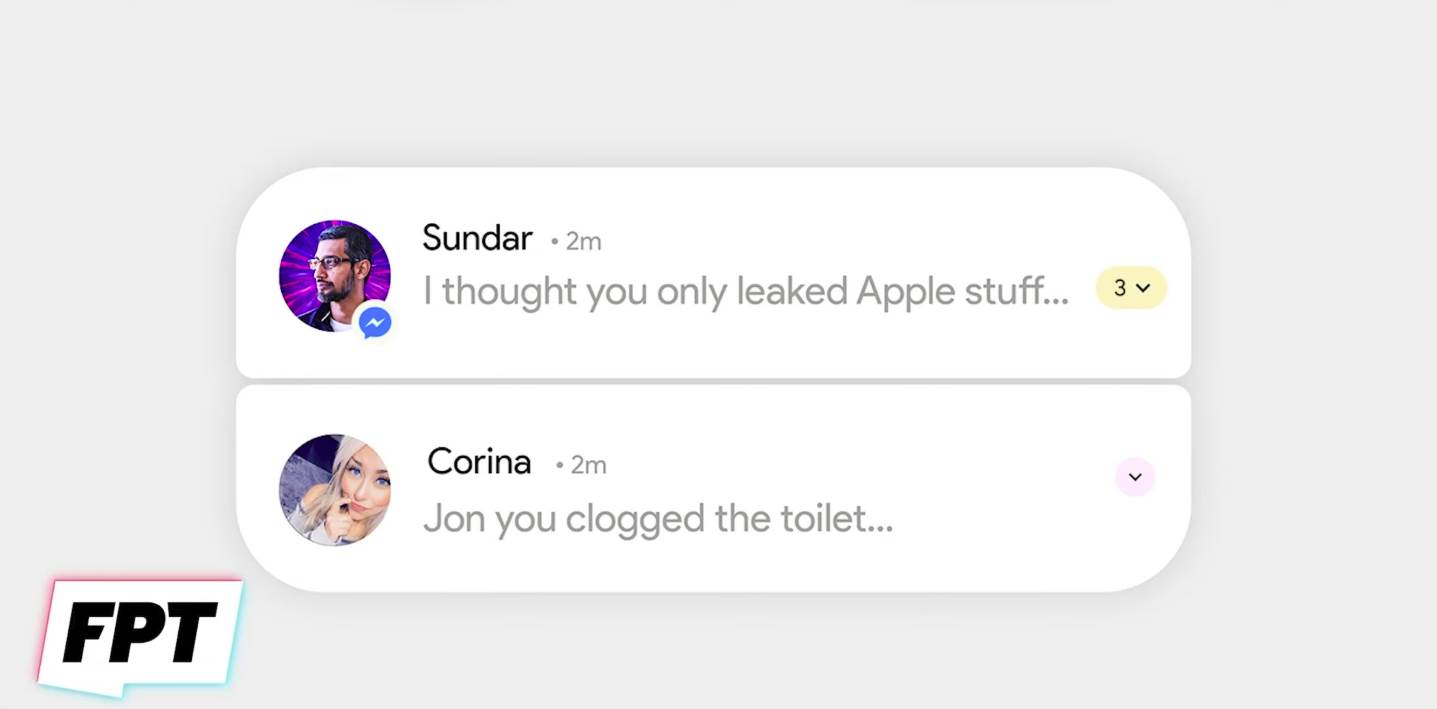
Task: Expand Corina's notification with the pink chevron
Action: [x=1135, y=477]
